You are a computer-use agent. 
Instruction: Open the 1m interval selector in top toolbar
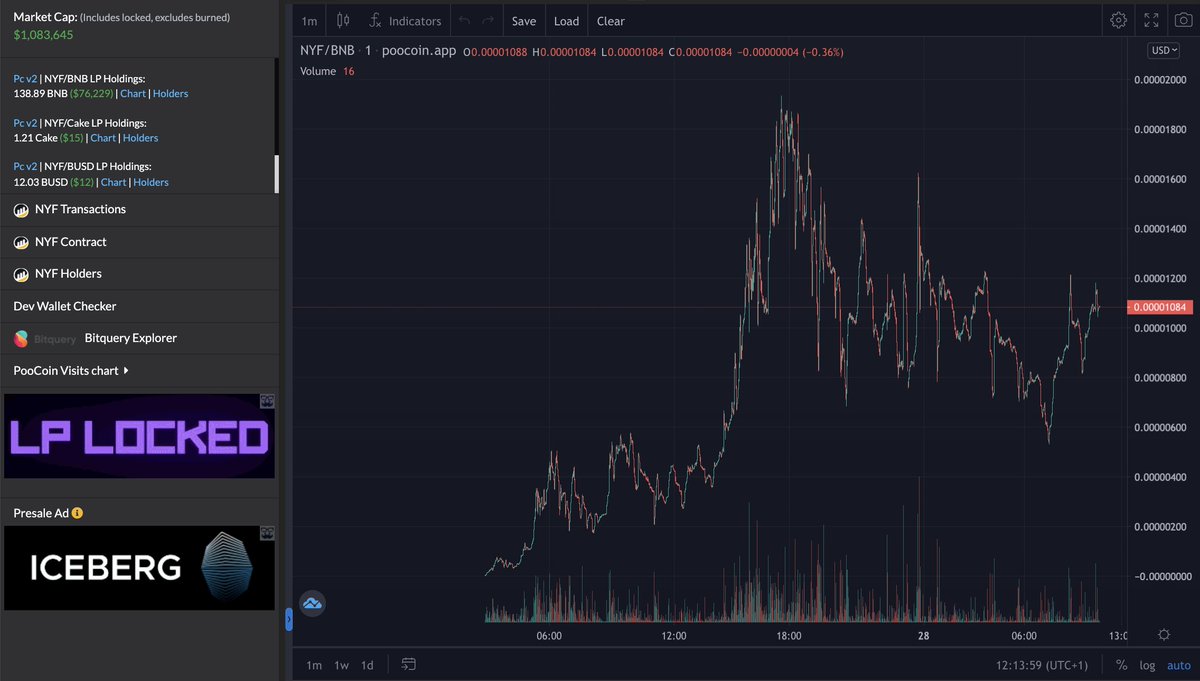pyautogui.click(x=310, y=21)
